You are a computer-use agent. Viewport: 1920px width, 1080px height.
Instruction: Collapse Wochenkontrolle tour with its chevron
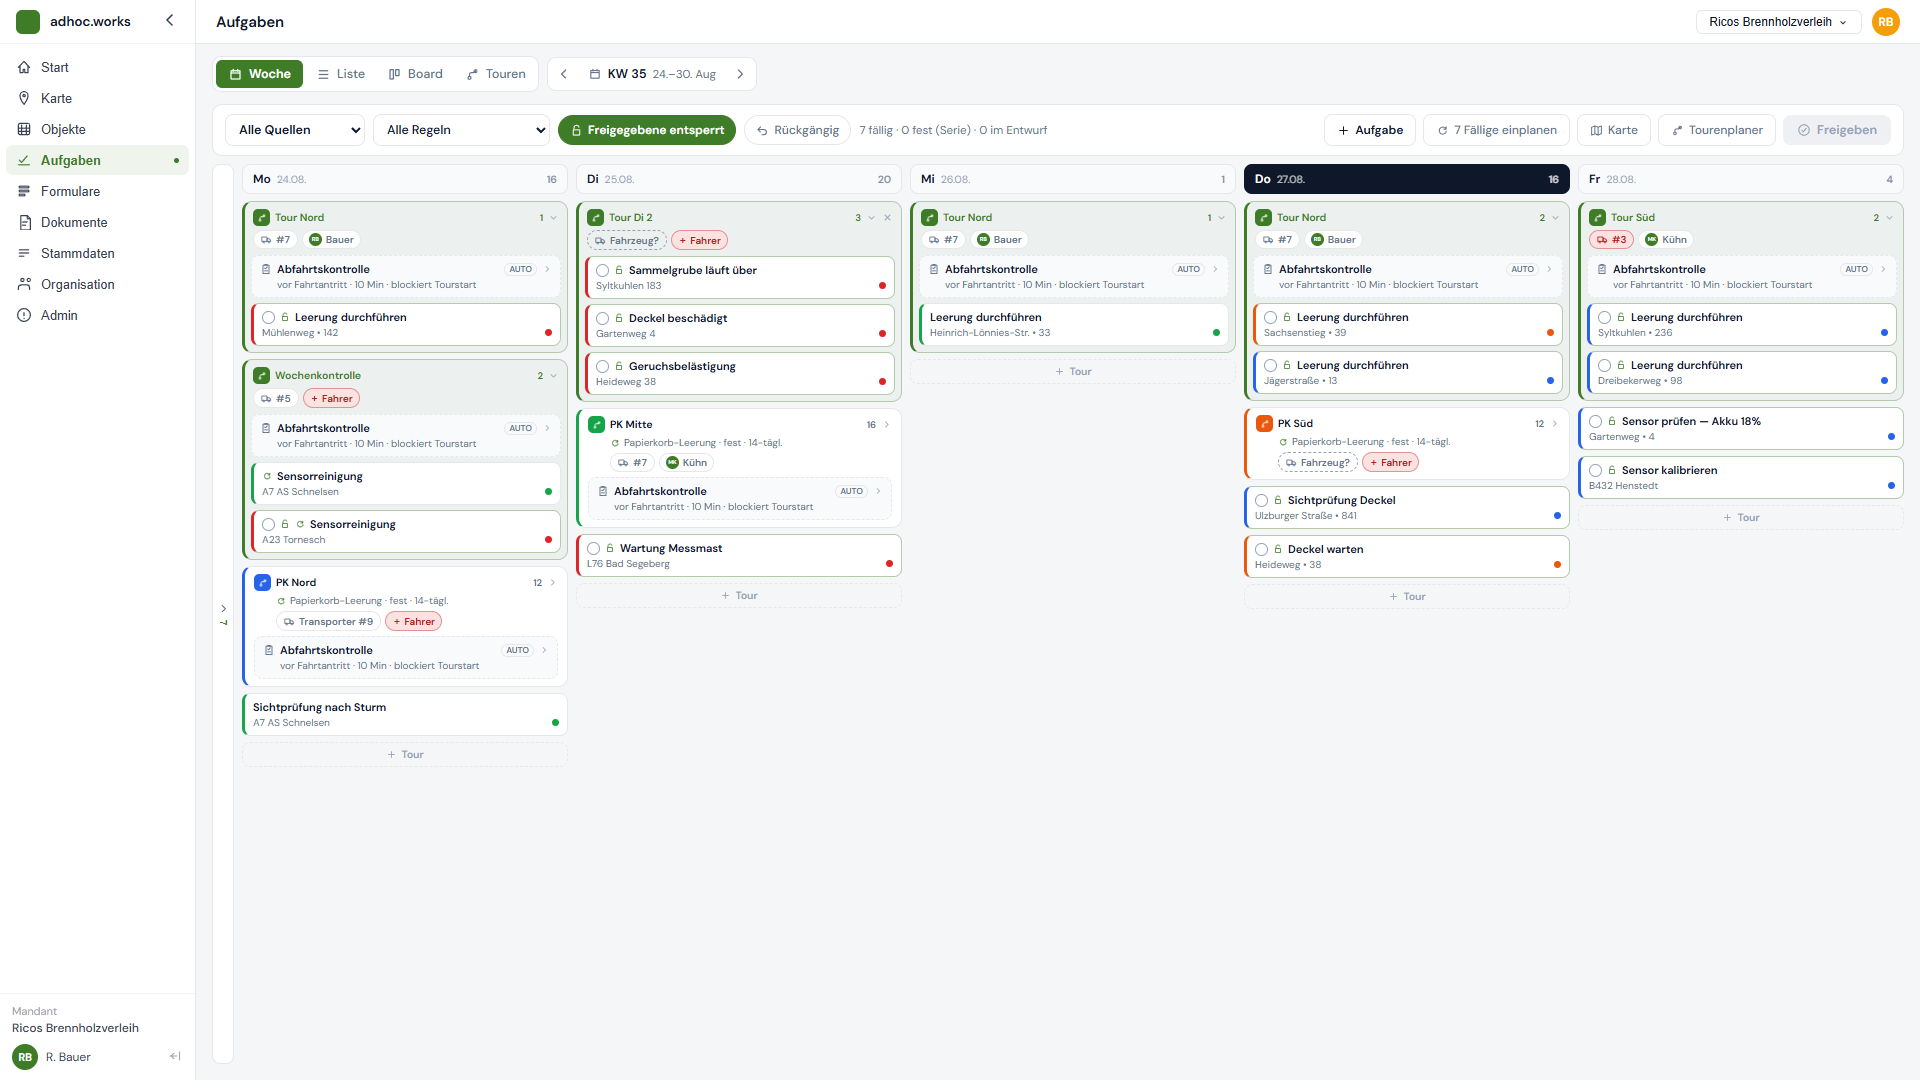pos(554,376)
